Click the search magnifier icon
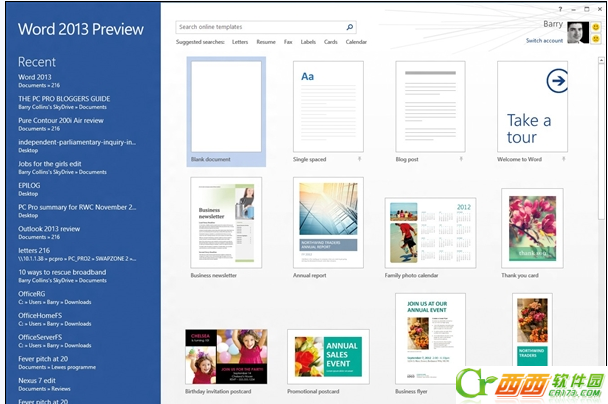Image resolution: width=608 pixels, height=404 pixels. (349, 27)
